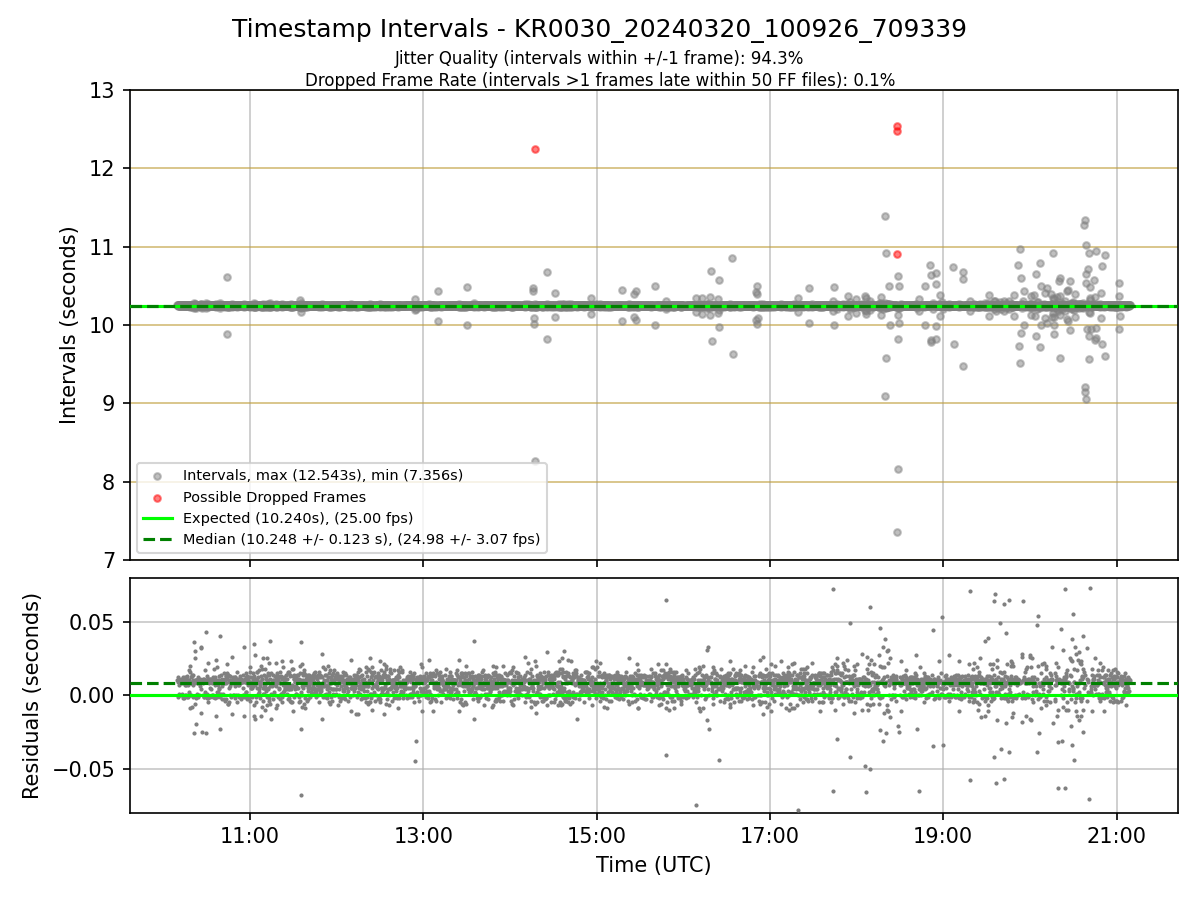
Task: Click the 'Residuals (seconds)' y-axis label
Action: 32,696
